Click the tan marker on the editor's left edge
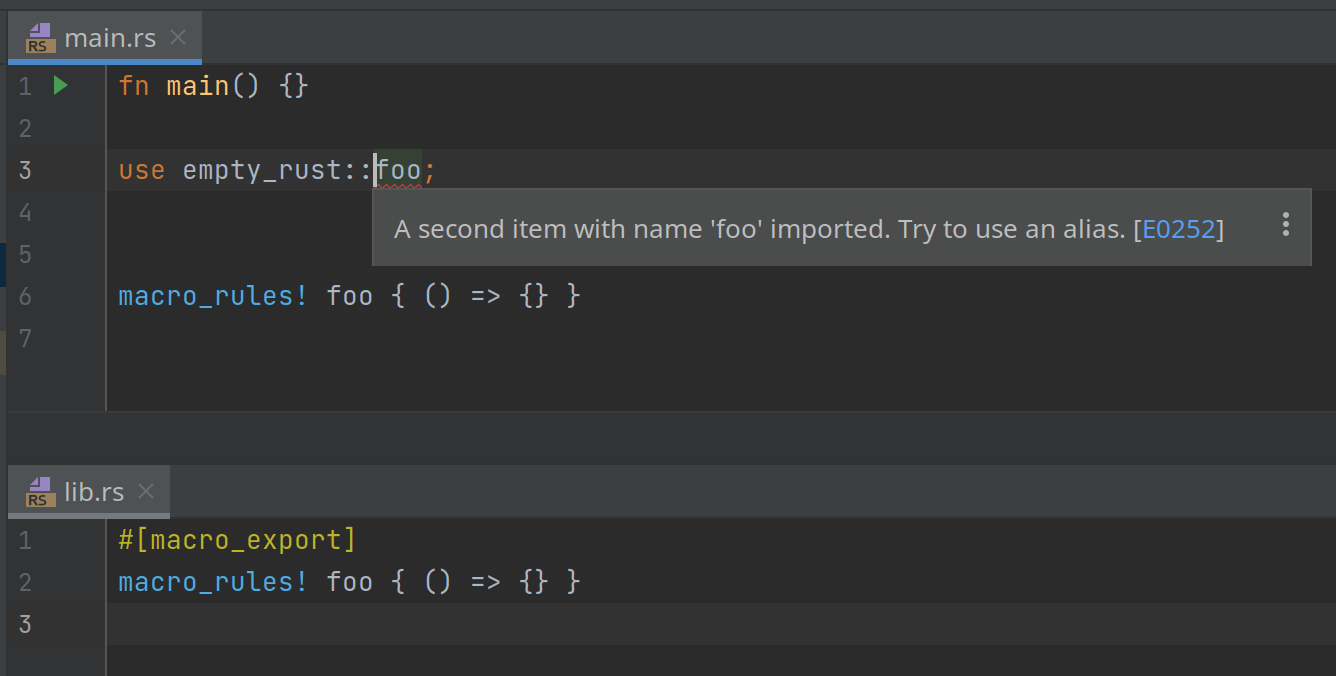Image resolution: width=1336 pixels, height=676 pixels. (3, 352)
